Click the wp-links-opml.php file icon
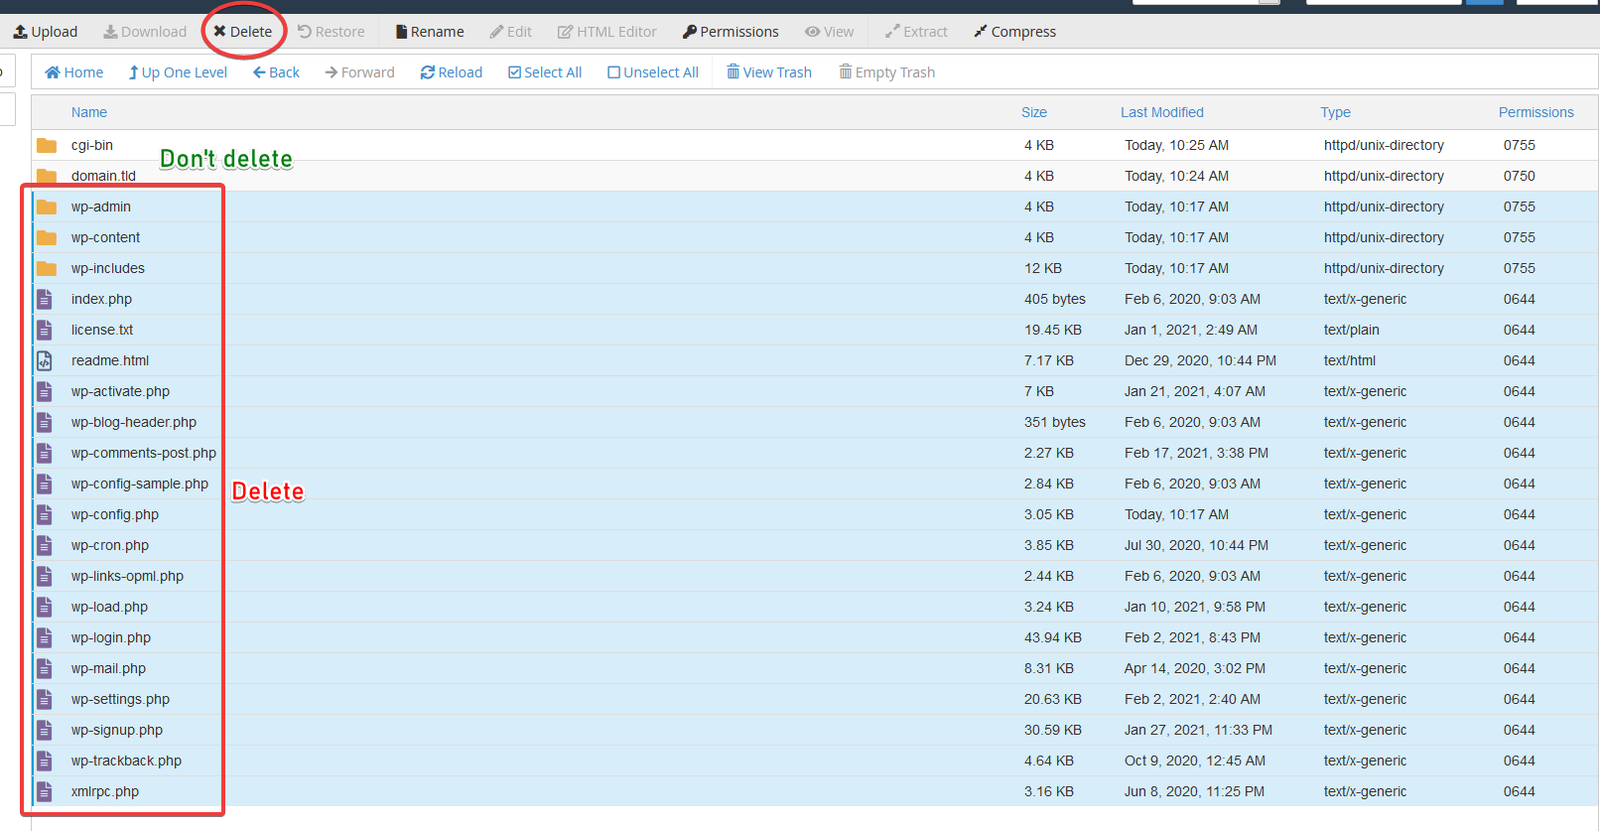 click(x=45, y=576)
